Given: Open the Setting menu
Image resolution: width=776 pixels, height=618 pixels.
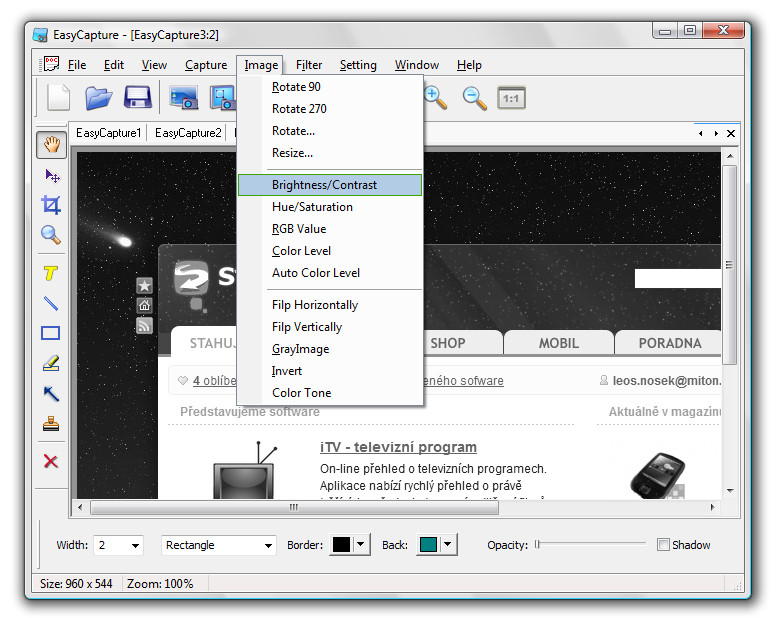Looking at the screenshot, I should 358,65.
